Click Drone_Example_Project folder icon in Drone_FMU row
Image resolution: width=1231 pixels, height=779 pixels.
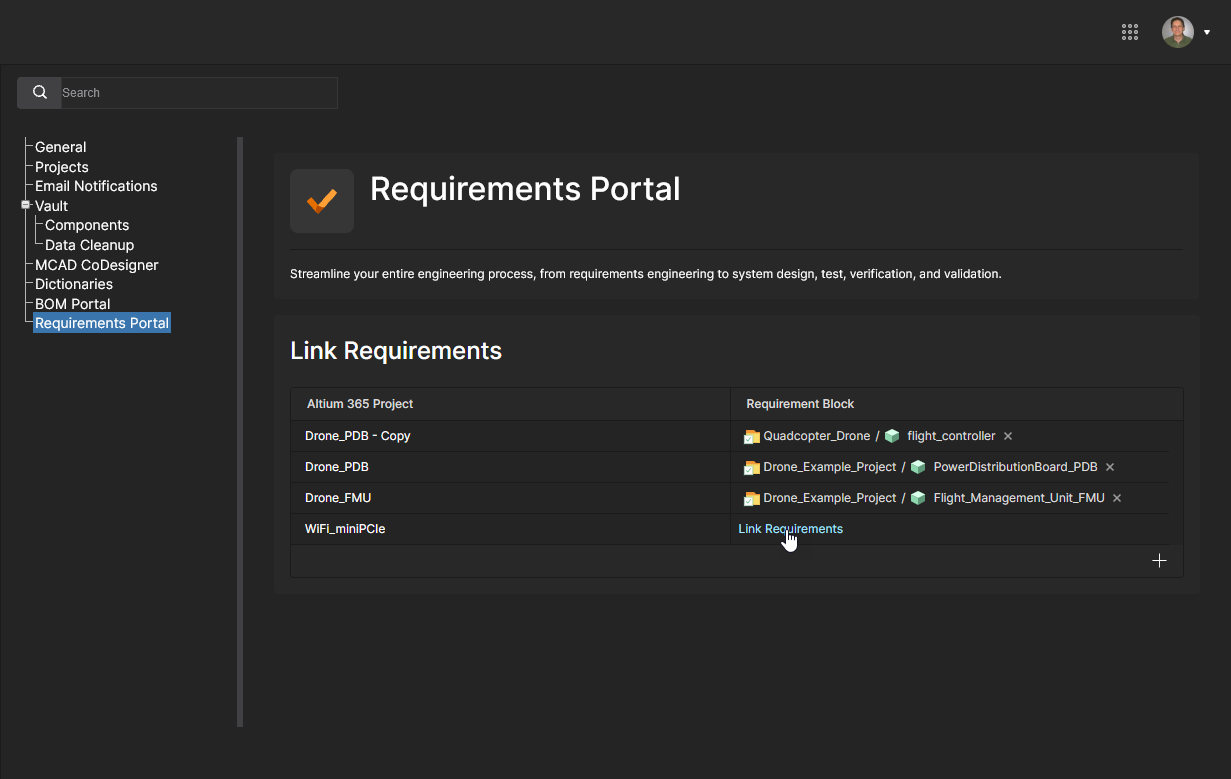(x=752, y=499)
